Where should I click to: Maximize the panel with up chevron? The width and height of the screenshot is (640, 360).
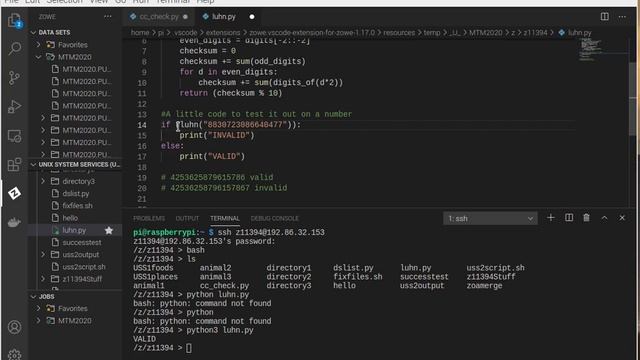coord(604,218)
